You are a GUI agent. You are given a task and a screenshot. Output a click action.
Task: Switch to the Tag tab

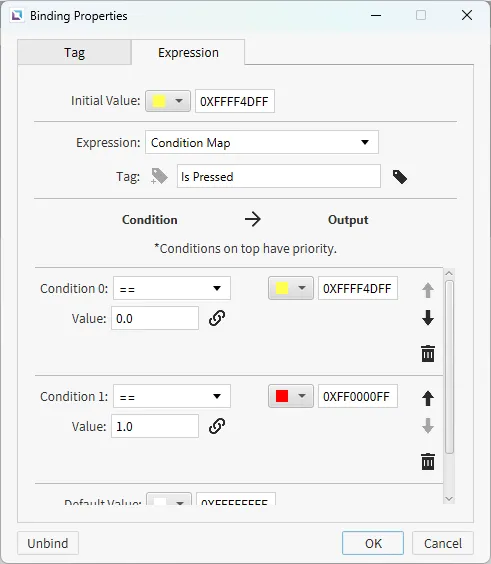click(x=74, y=53)
